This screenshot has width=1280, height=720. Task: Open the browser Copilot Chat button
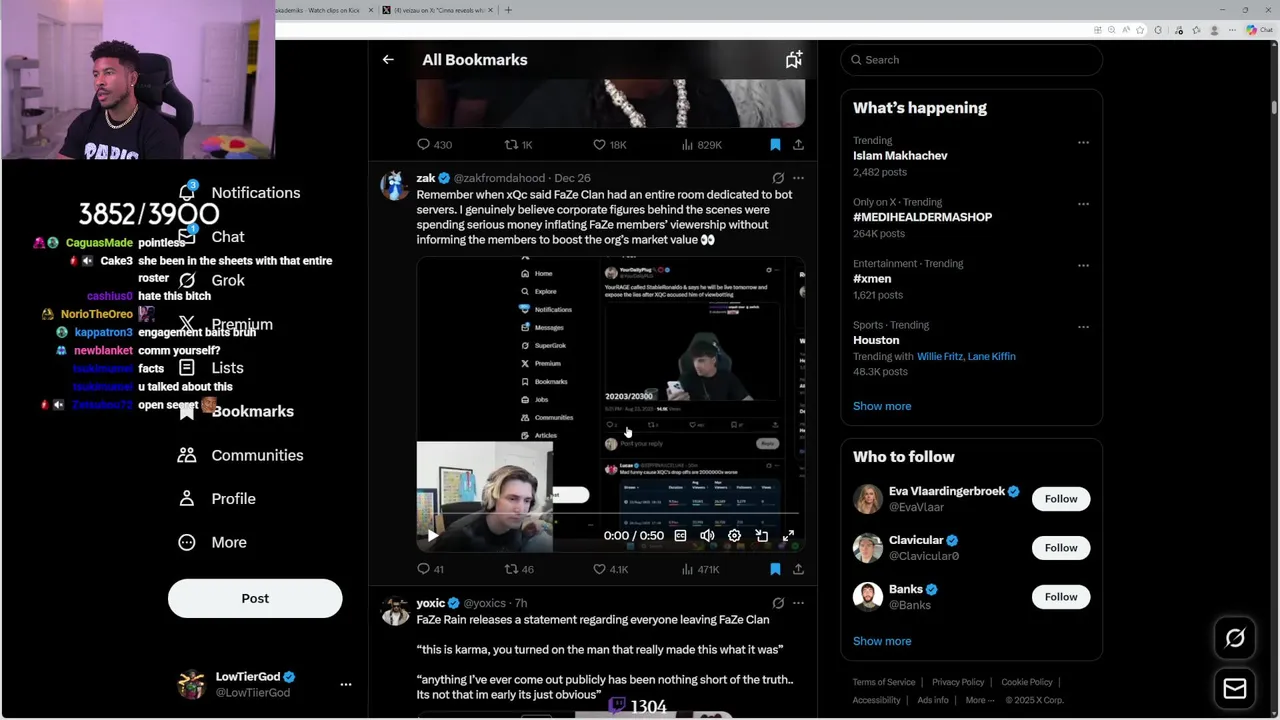[x=1259, y=30]
